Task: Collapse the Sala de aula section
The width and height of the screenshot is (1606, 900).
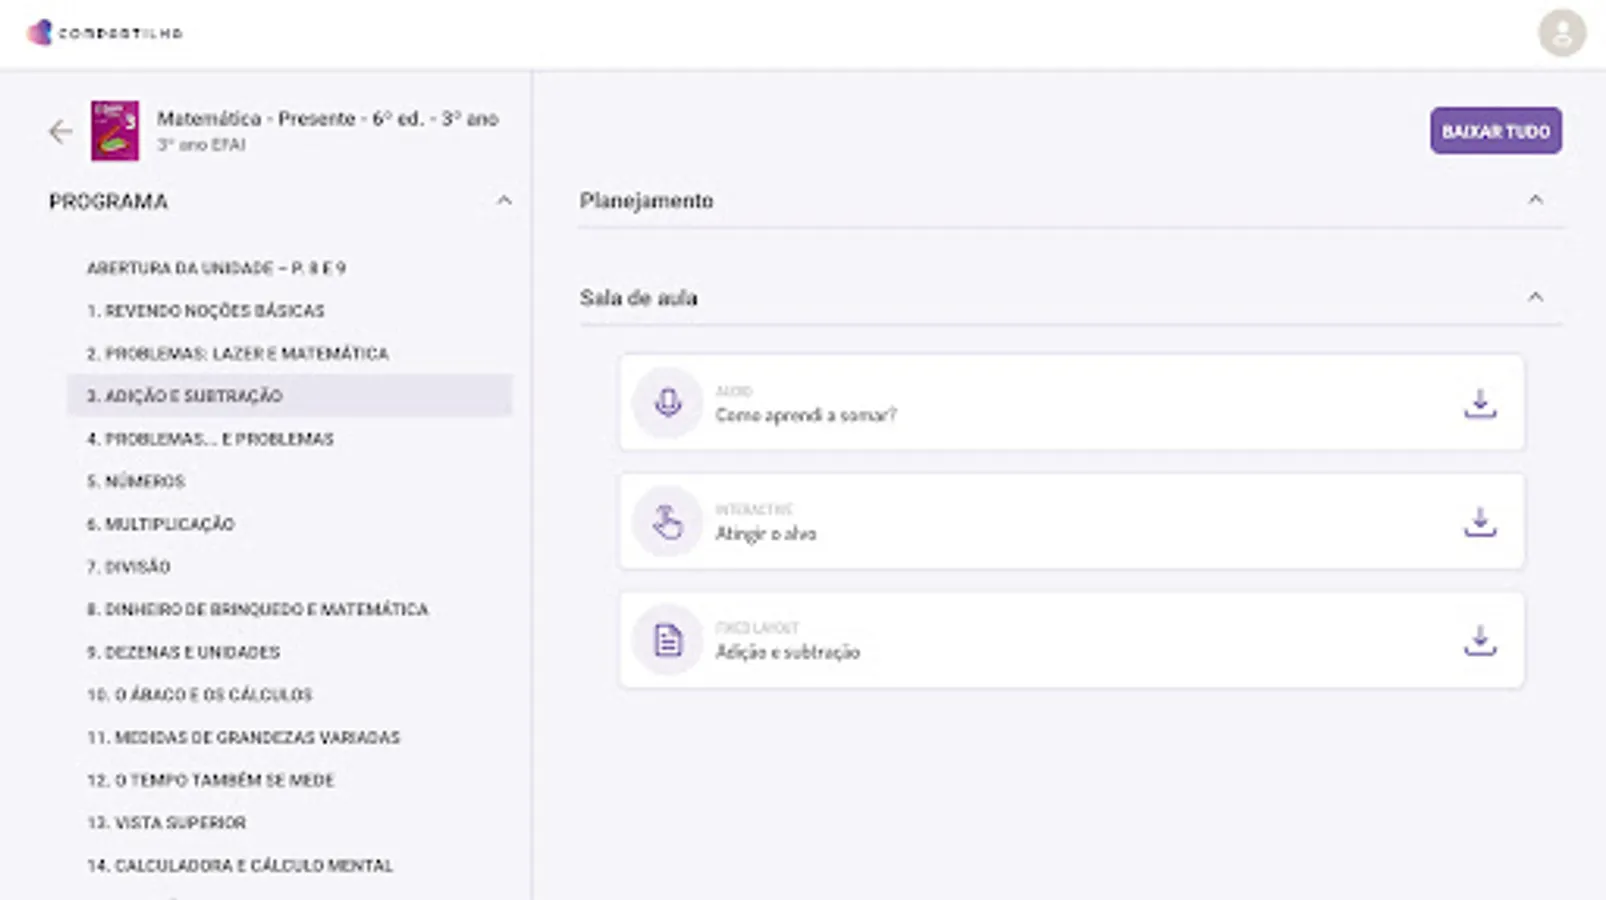Action: click(1537, 297)
